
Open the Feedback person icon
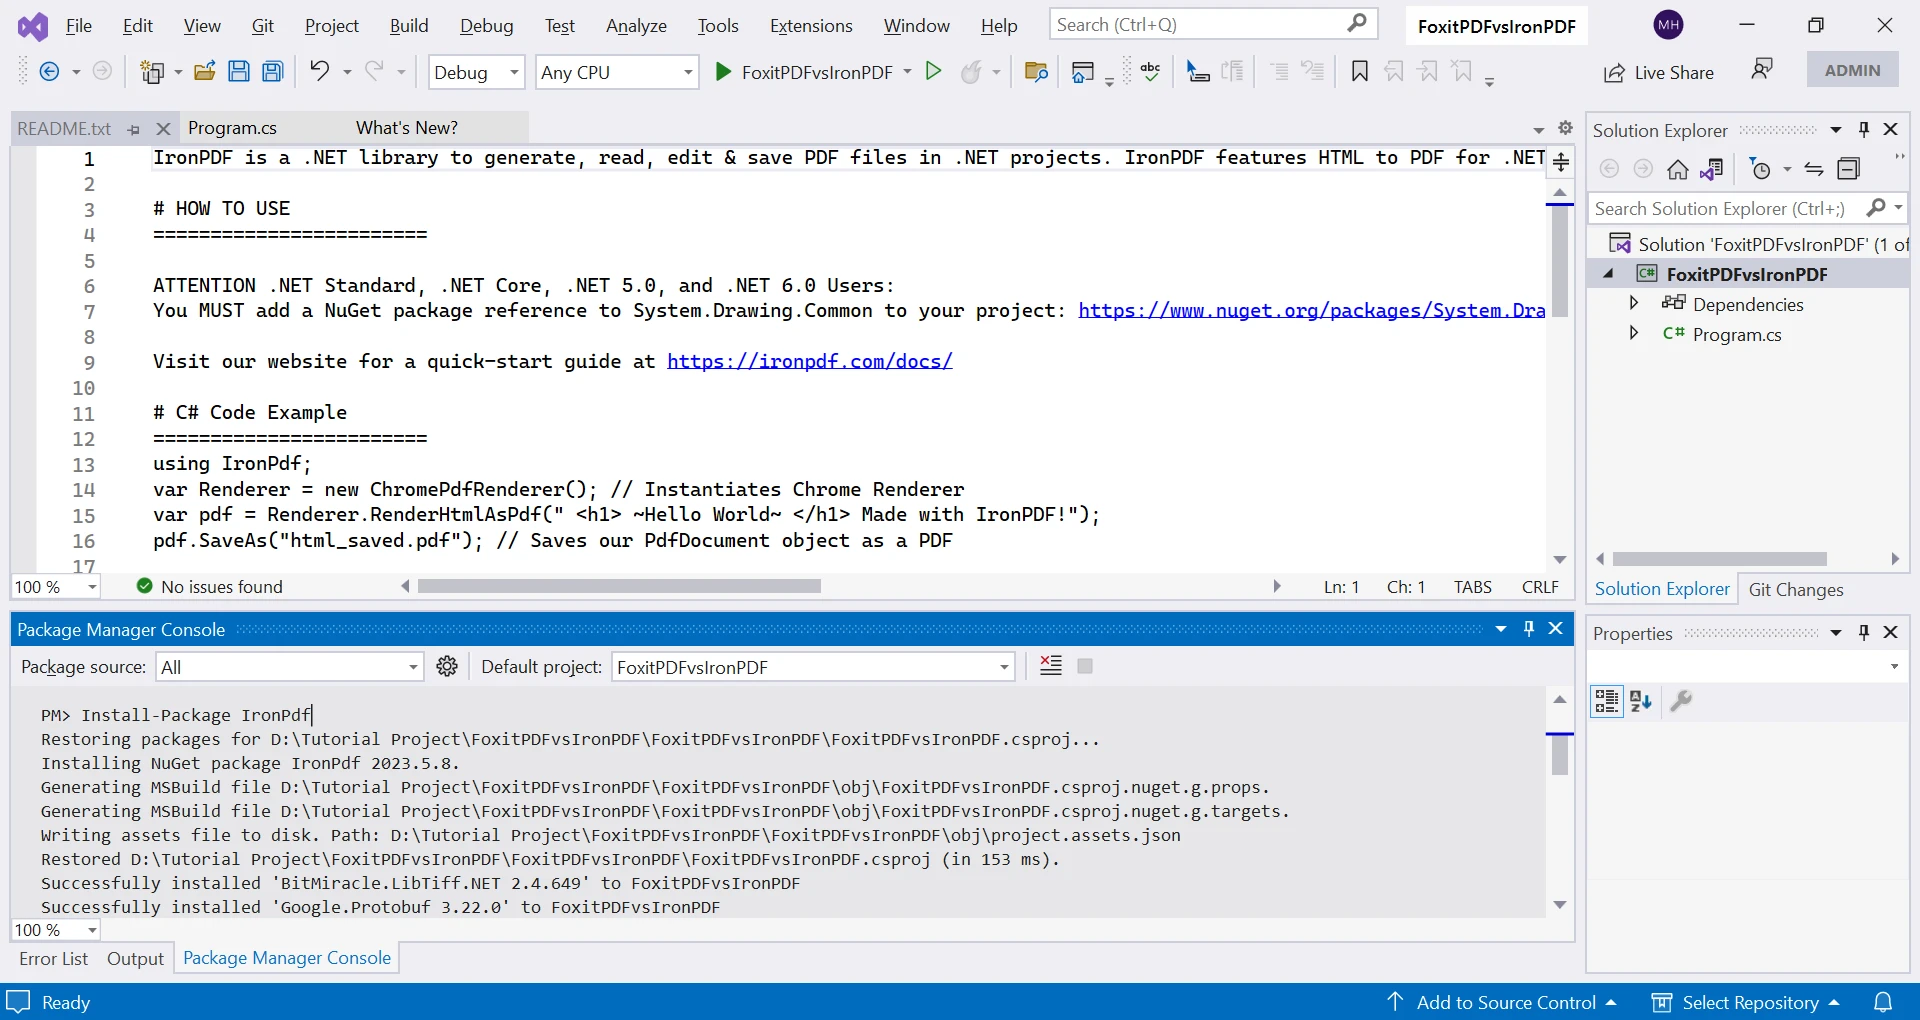tap(1762, 69)
